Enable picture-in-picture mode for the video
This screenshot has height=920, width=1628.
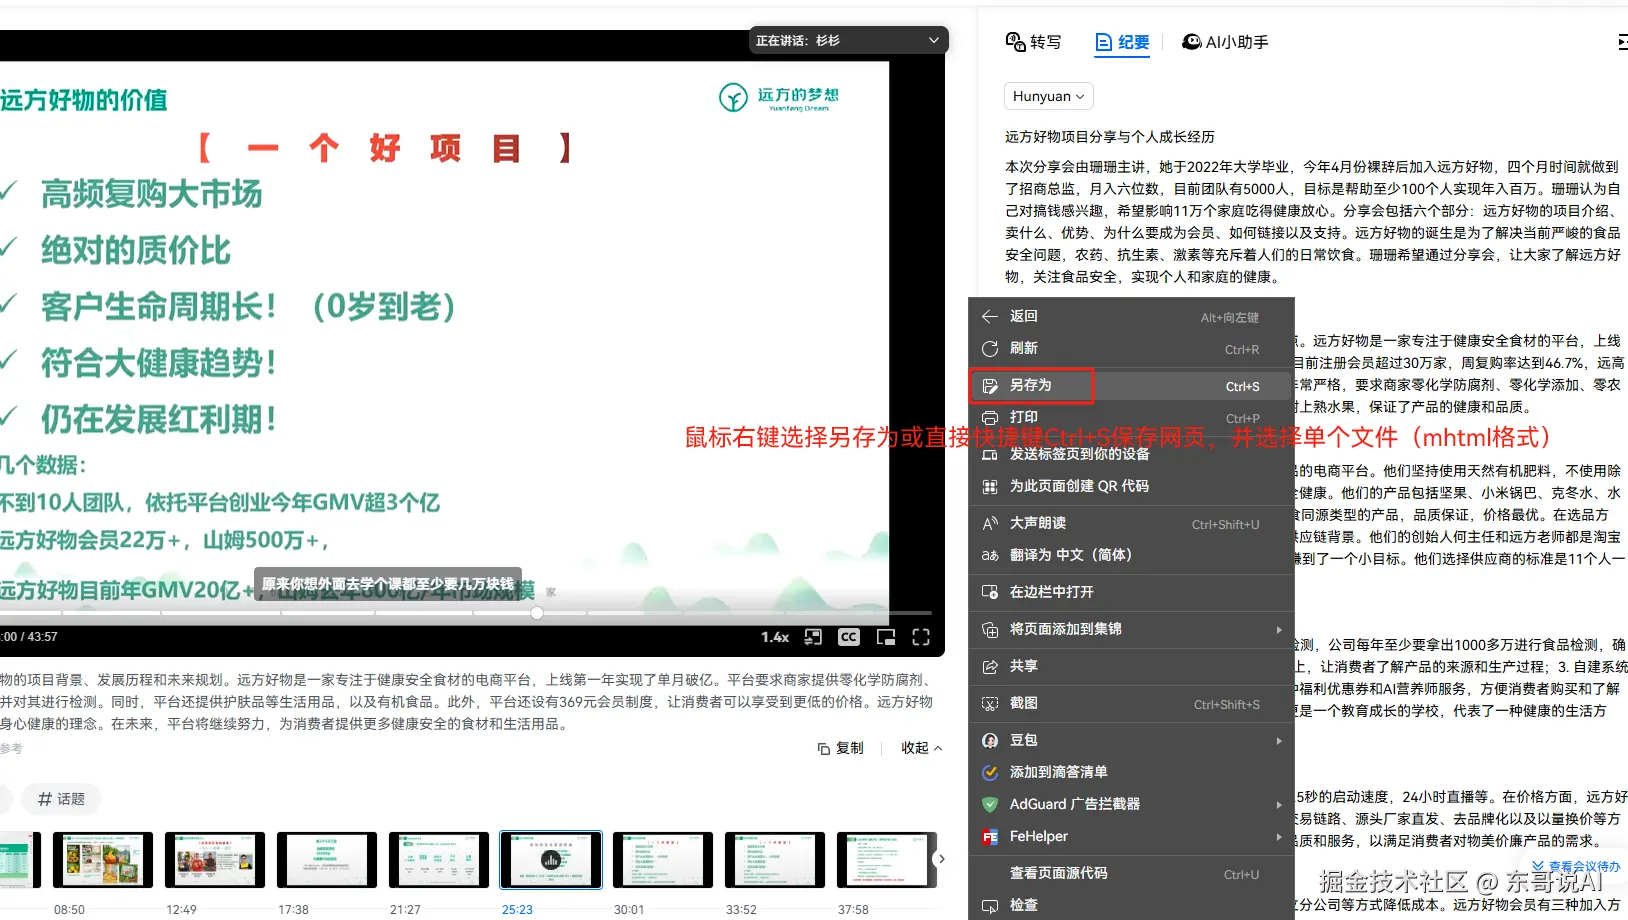click(886, 637)
